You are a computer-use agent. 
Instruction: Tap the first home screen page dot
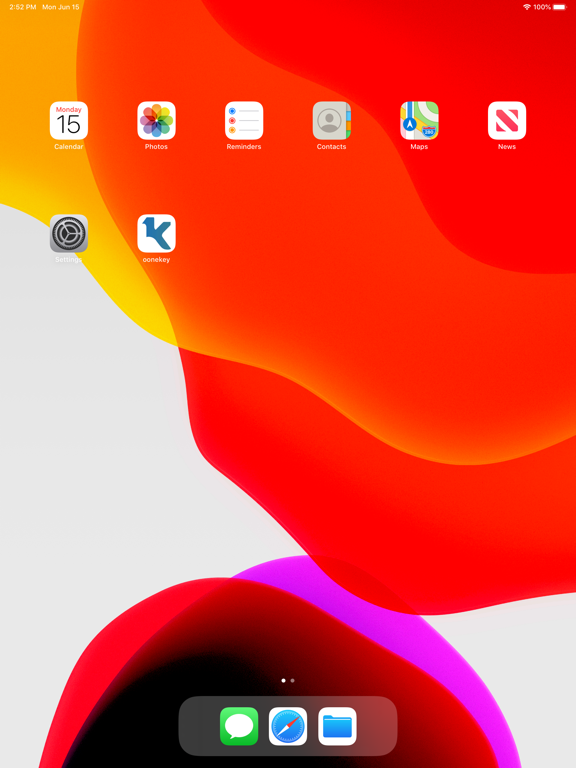pos(284,680)
